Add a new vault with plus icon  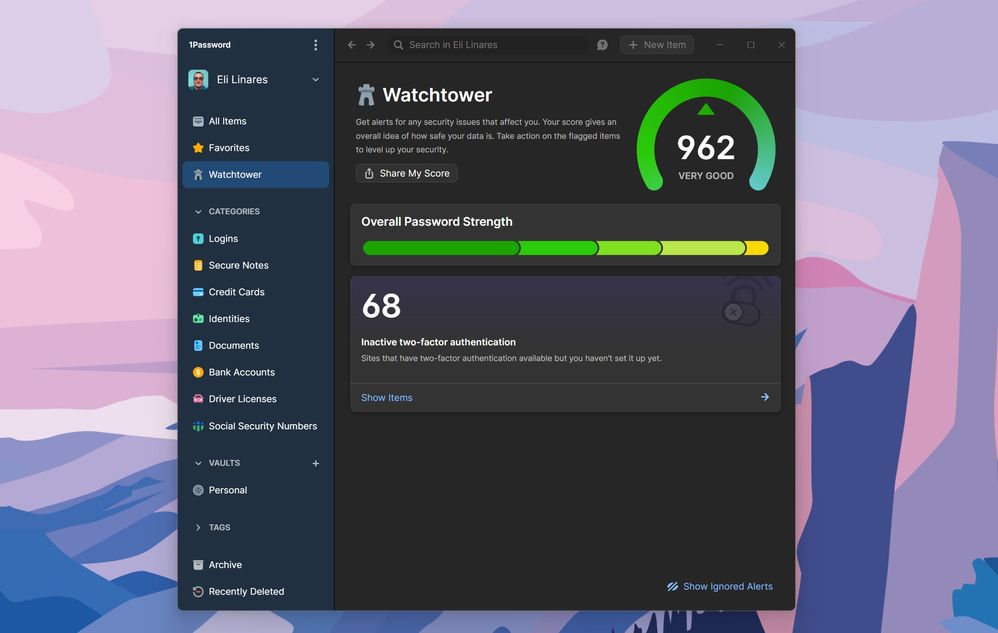316,463
